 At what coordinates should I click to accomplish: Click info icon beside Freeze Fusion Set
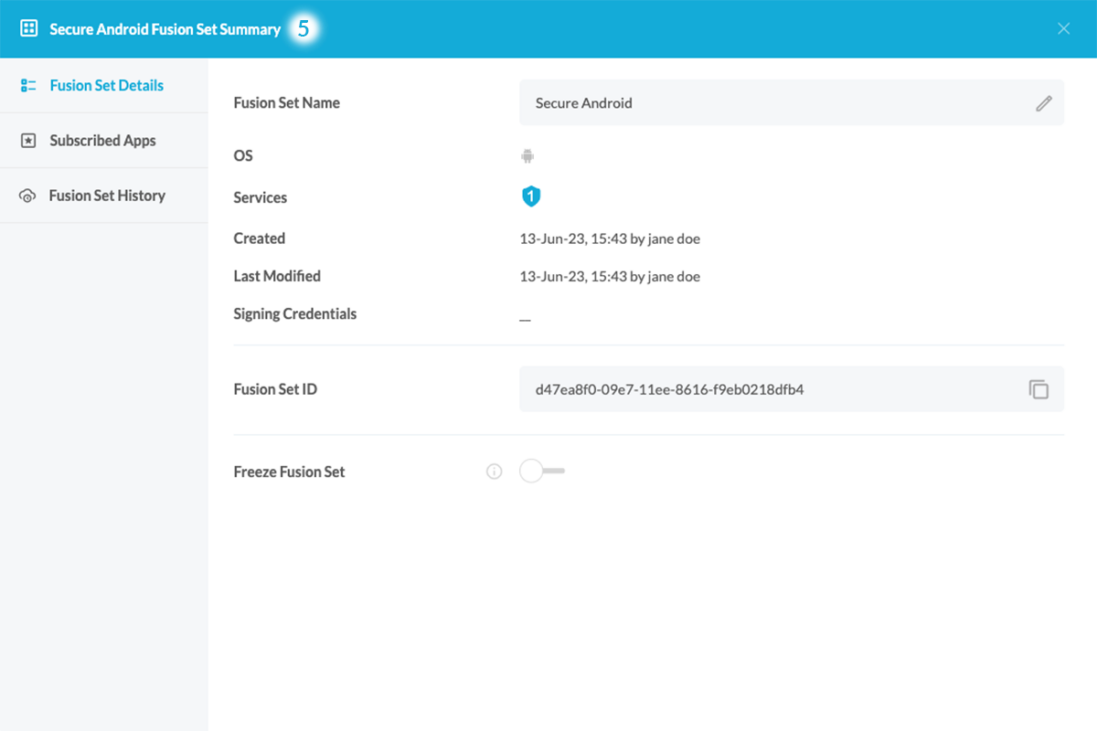pyautogui.click(x=494, y=471)
